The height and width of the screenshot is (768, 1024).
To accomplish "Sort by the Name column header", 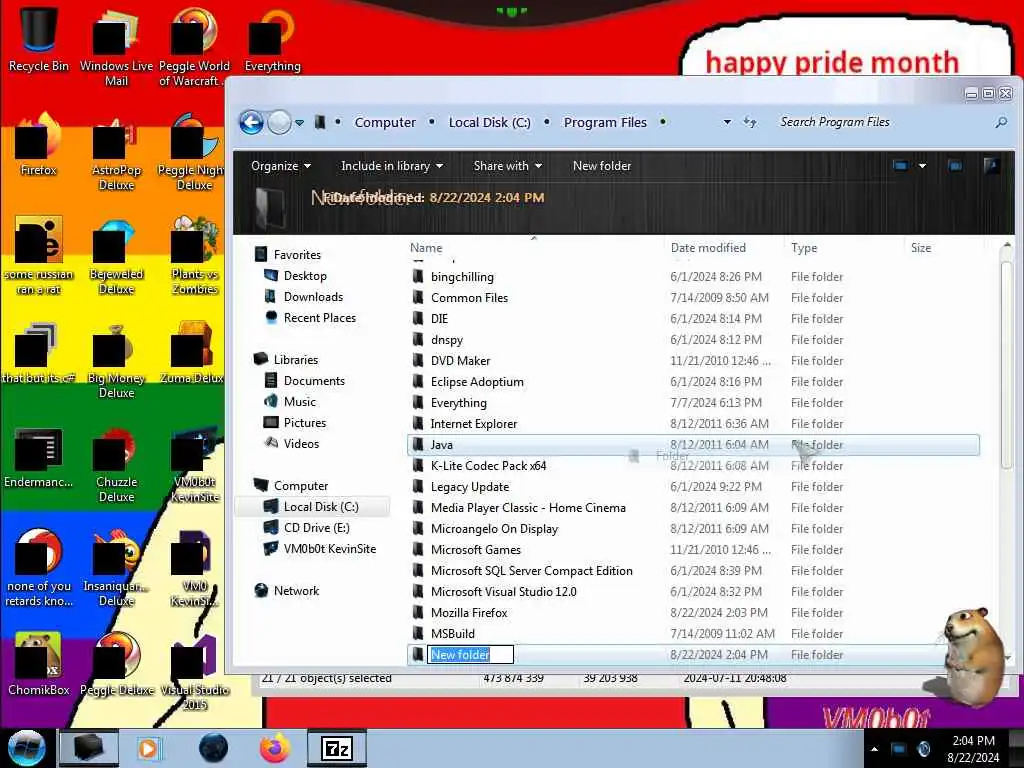I will (x=426, y=248).
